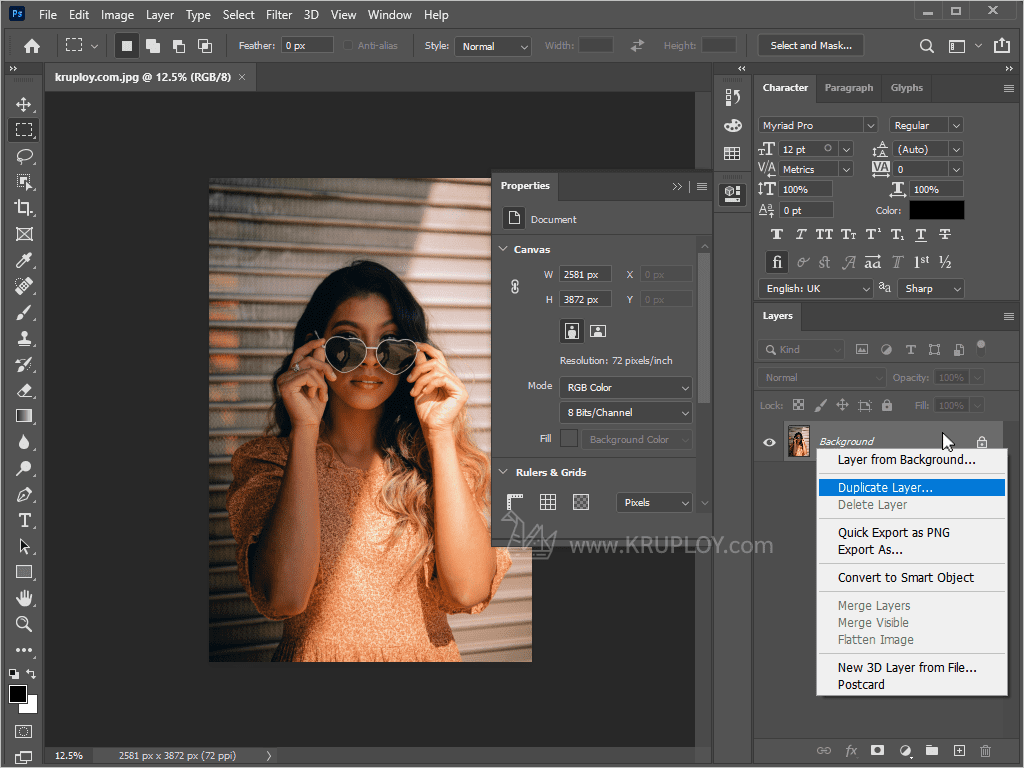Select the Spot Healing Brush tool

click(24, 286)
